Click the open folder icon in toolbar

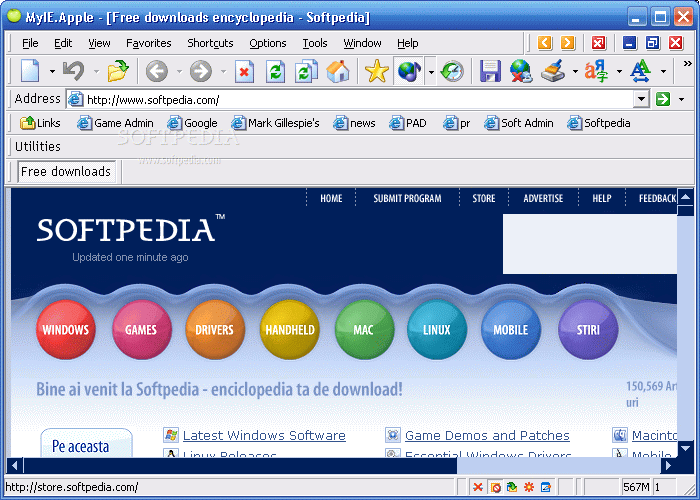tap(118, 71)
